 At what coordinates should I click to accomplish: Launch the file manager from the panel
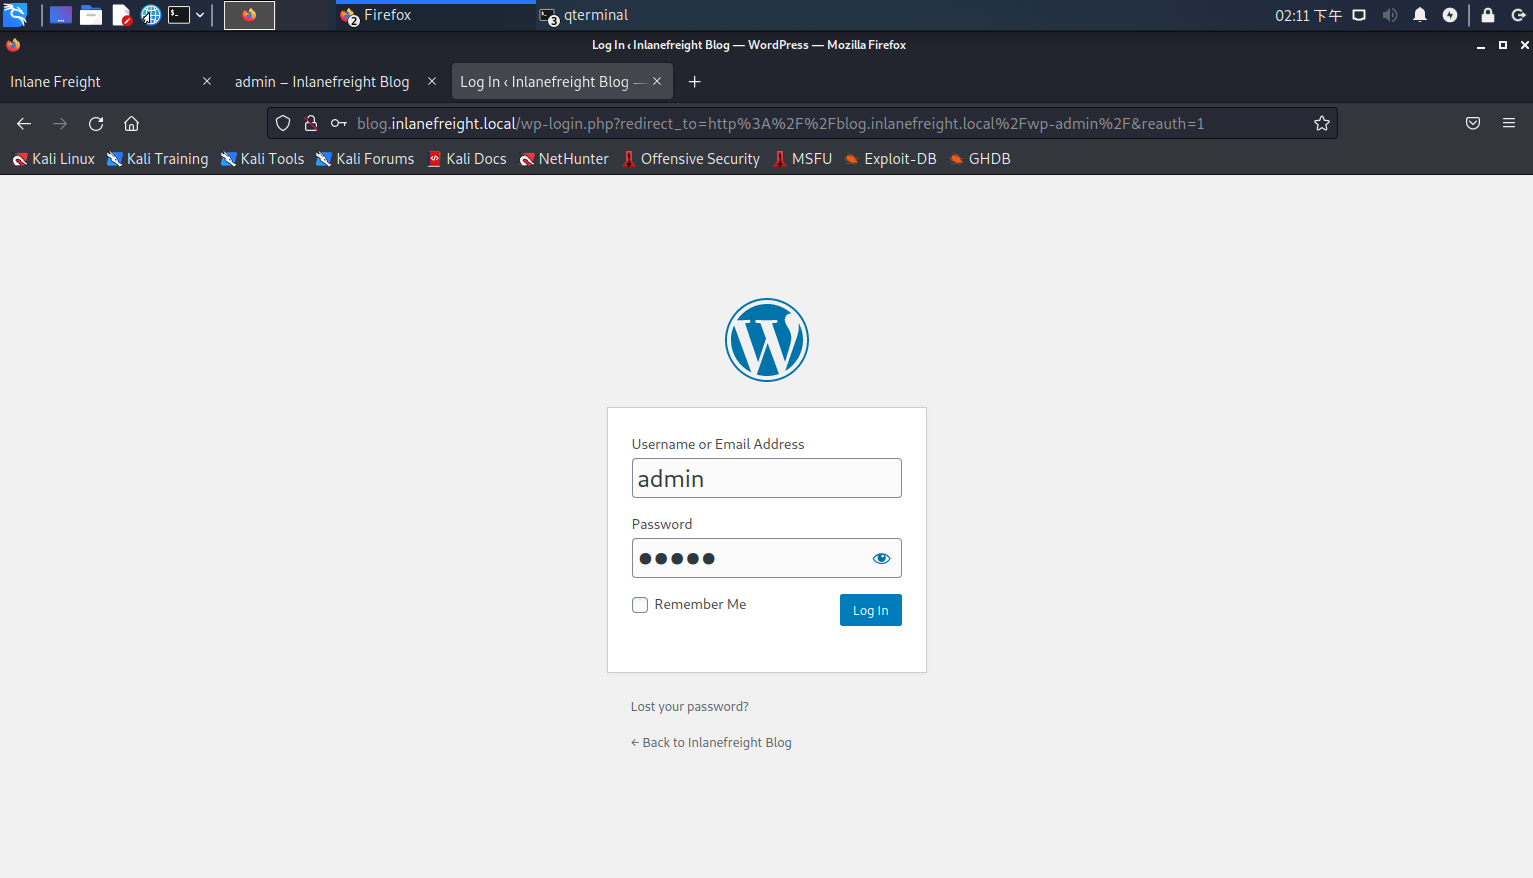pyautogui.click(x=91, y=15)
